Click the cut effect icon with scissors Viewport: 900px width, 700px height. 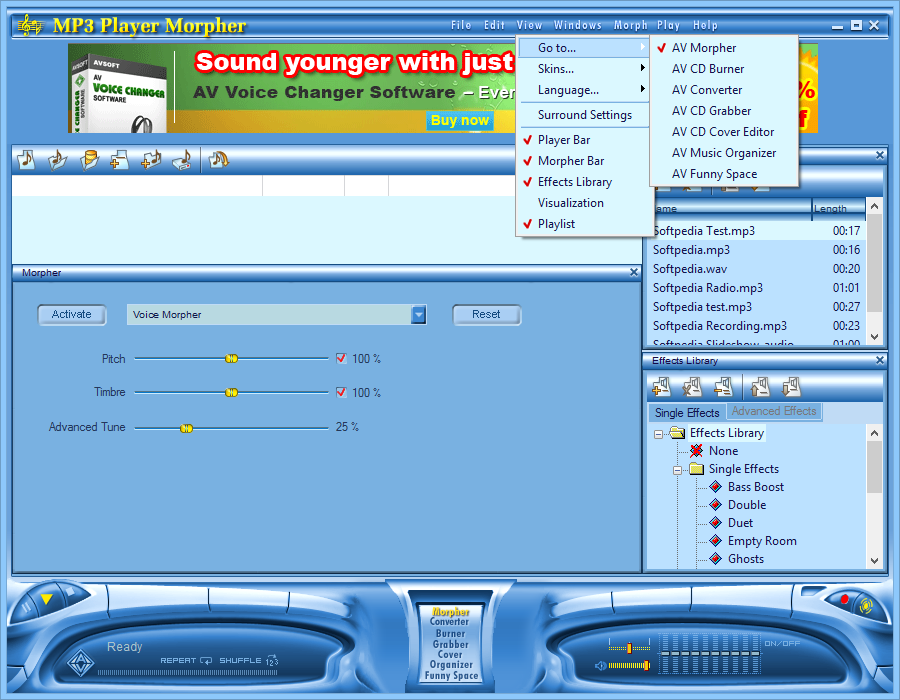pos(692,387)
